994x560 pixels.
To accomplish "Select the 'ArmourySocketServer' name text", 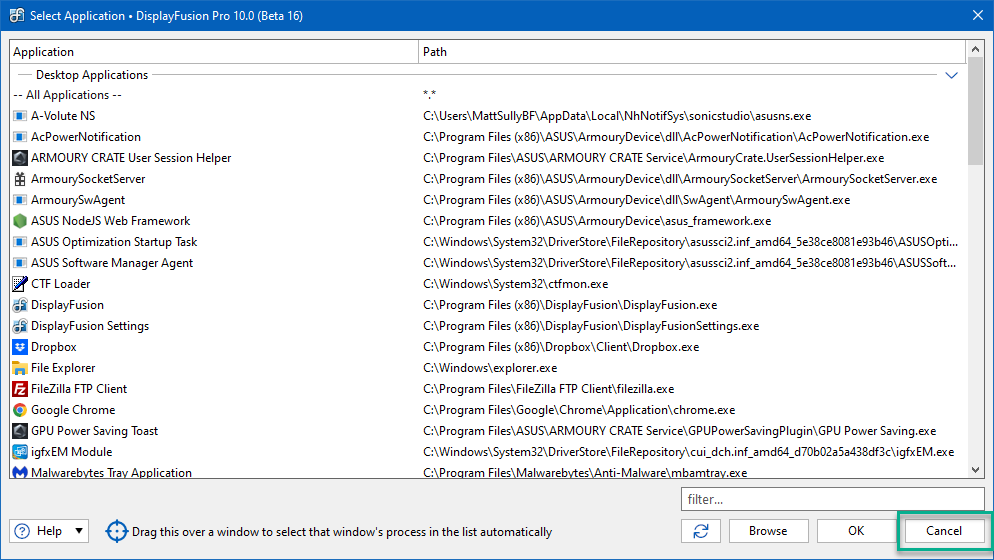I will (x=88, y=179).
